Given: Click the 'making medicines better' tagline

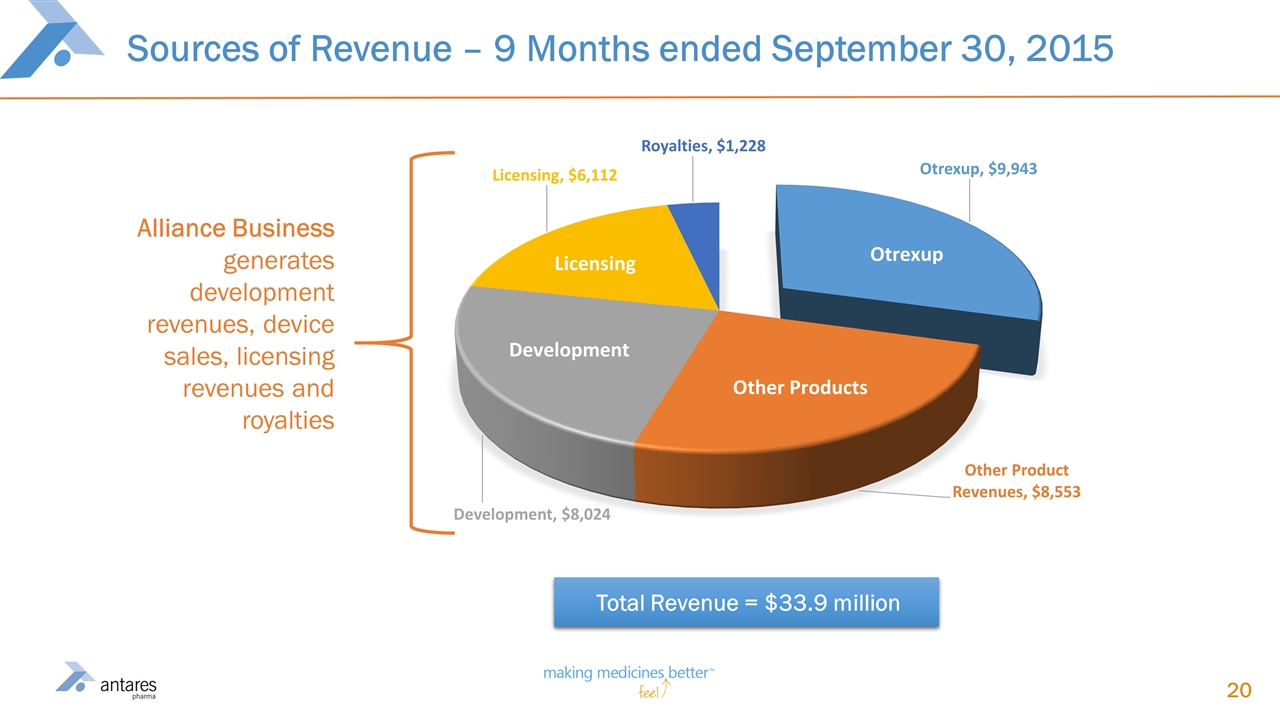Looking at the screenshot, I should [x=629, y=675].
